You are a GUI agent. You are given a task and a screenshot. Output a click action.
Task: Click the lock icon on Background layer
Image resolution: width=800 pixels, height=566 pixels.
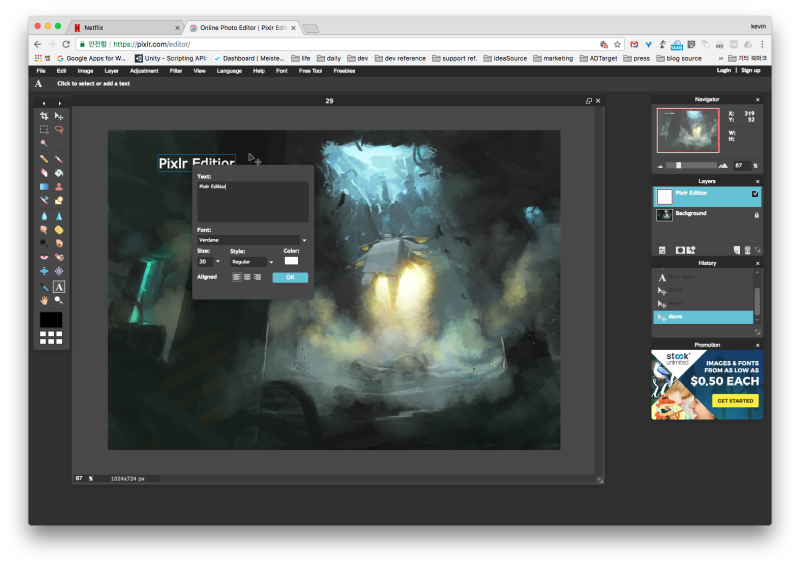[756, 215]
